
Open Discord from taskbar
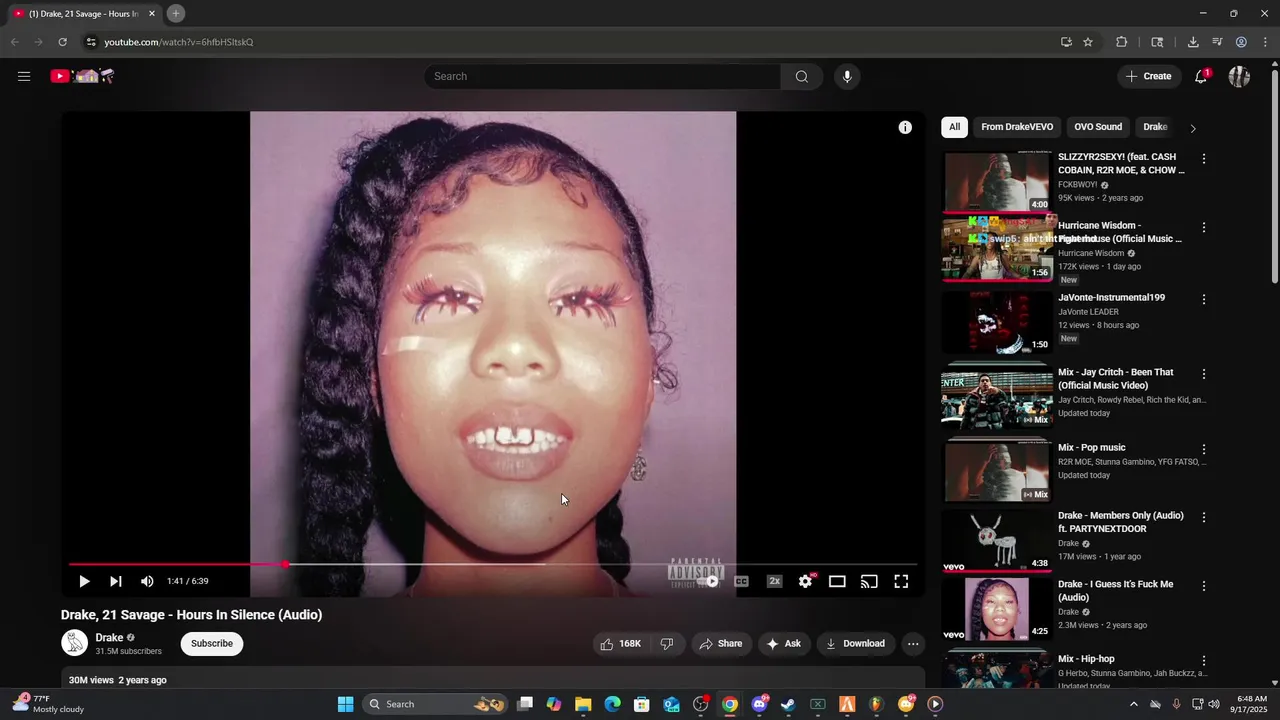[759, 704]
